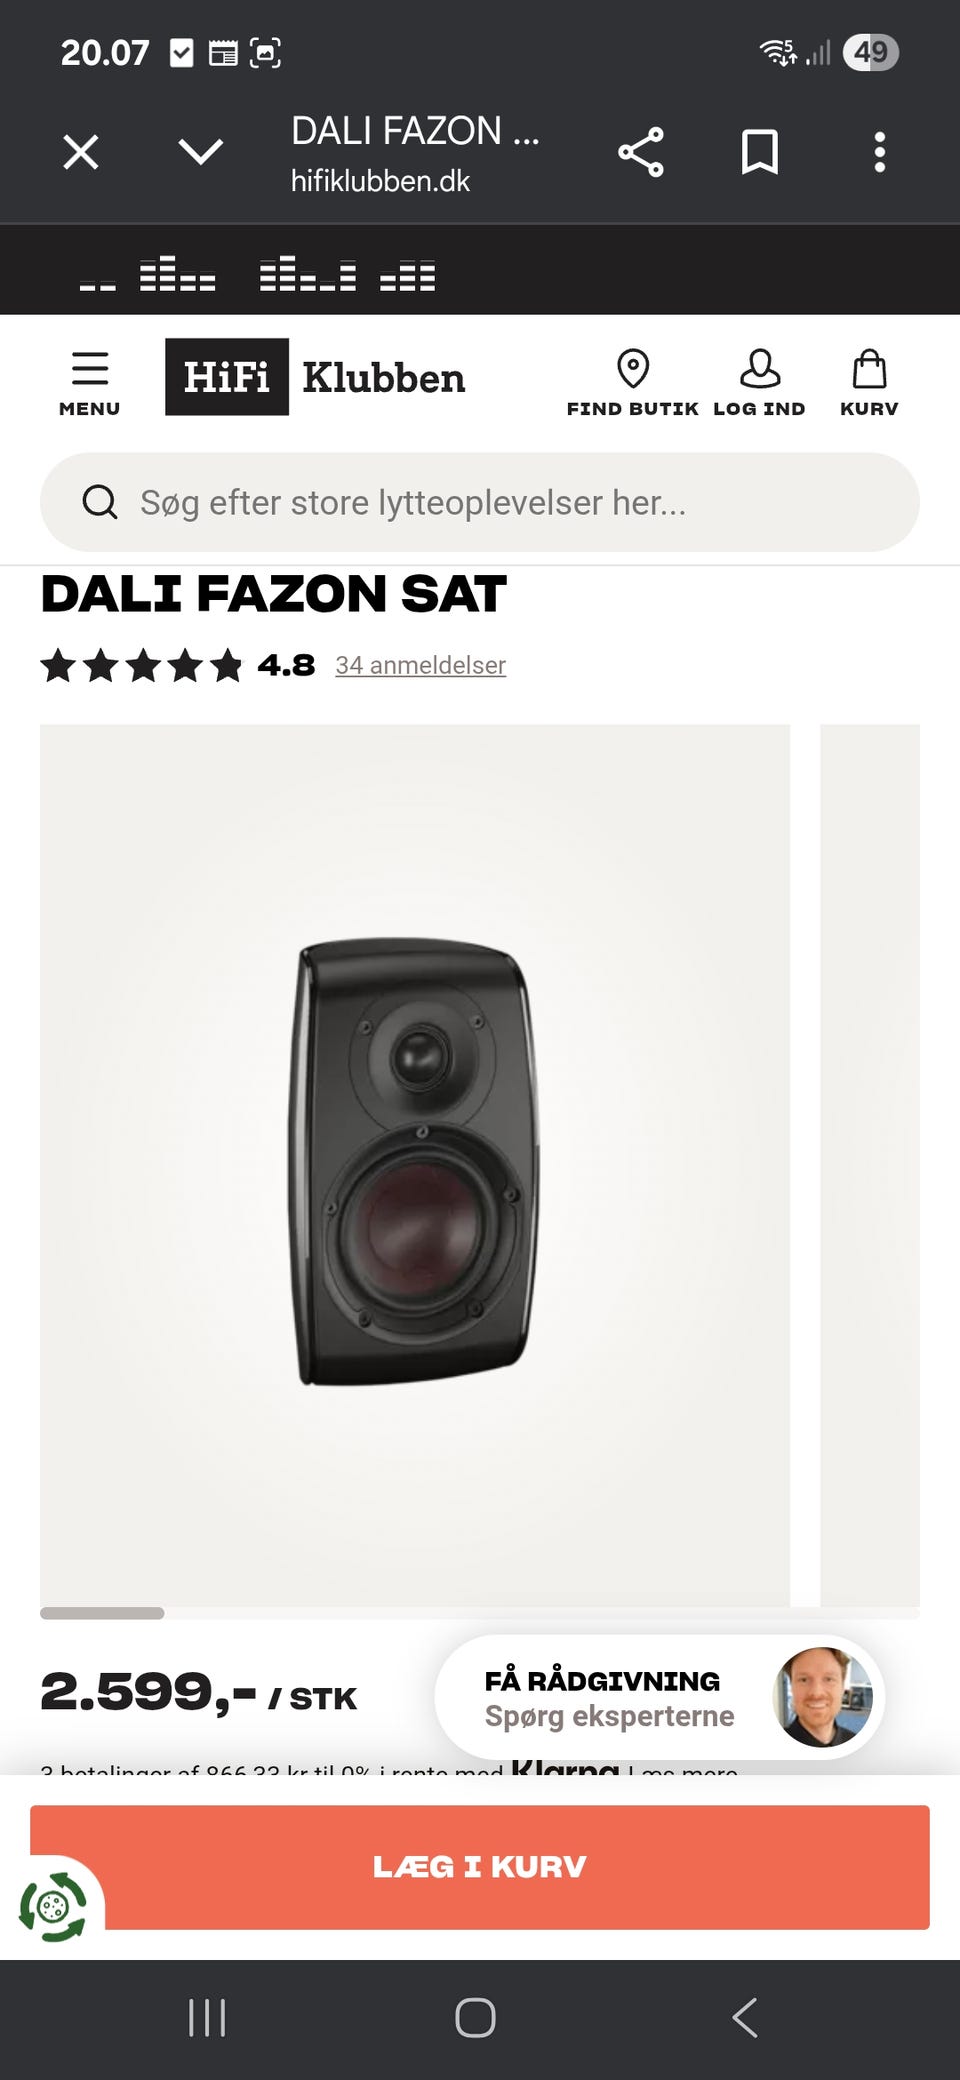Click the HiFi Klubben logo
This screenshot has width=960, height=2080.
pos(315,377)
